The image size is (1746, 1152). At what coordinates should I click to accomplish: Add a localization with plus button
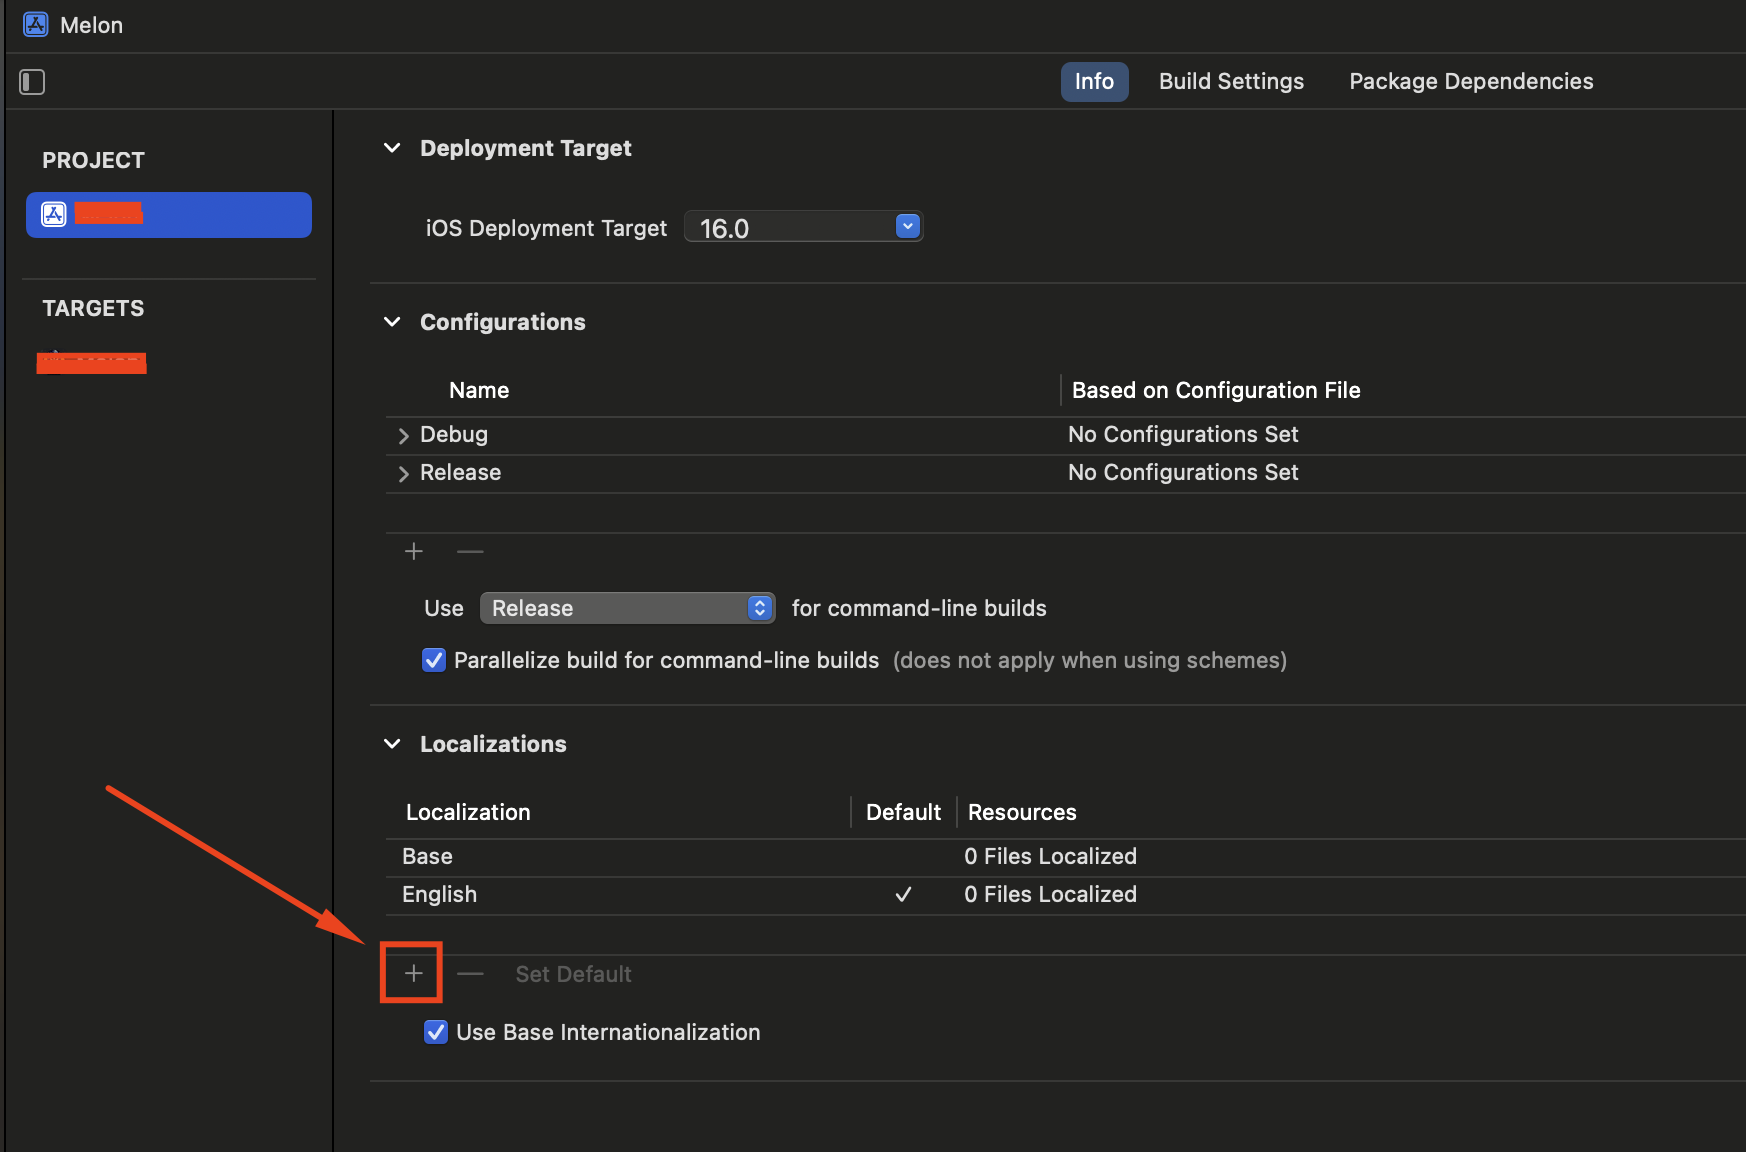tap(413, 973)
